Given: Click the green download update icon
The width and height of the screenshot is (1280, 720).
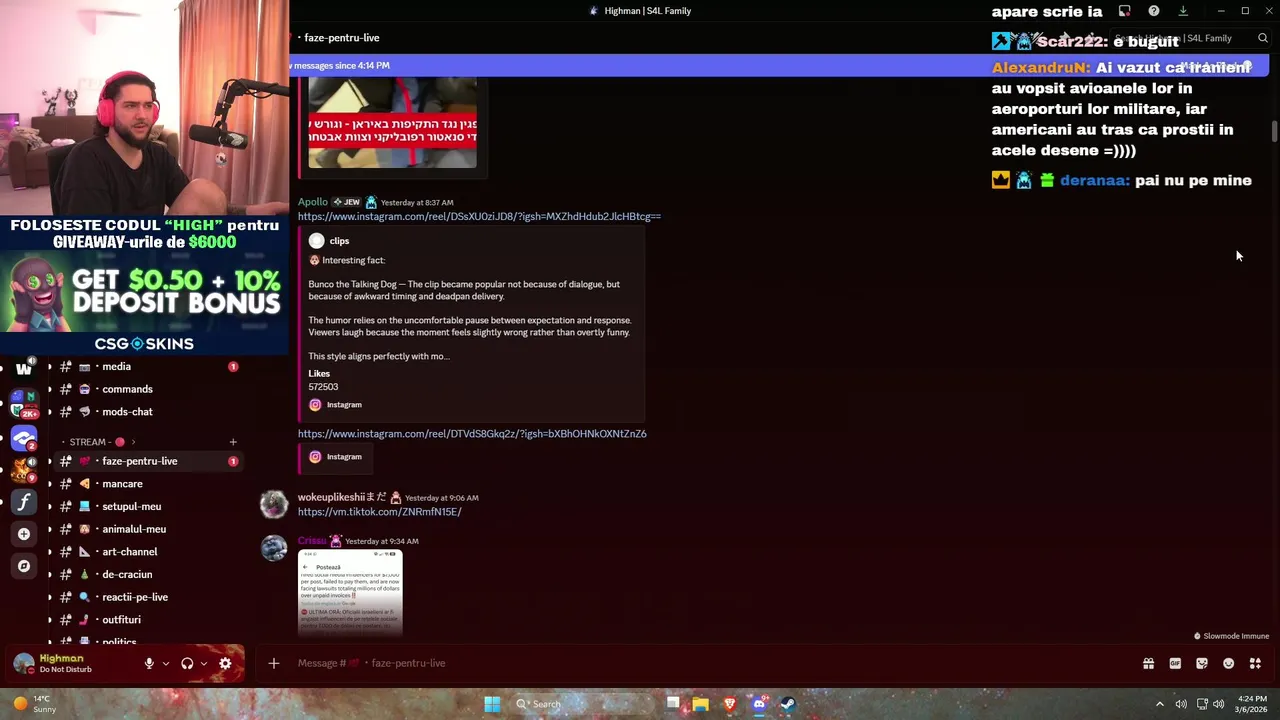Looking at the screenshot, I should point(1183,11).
